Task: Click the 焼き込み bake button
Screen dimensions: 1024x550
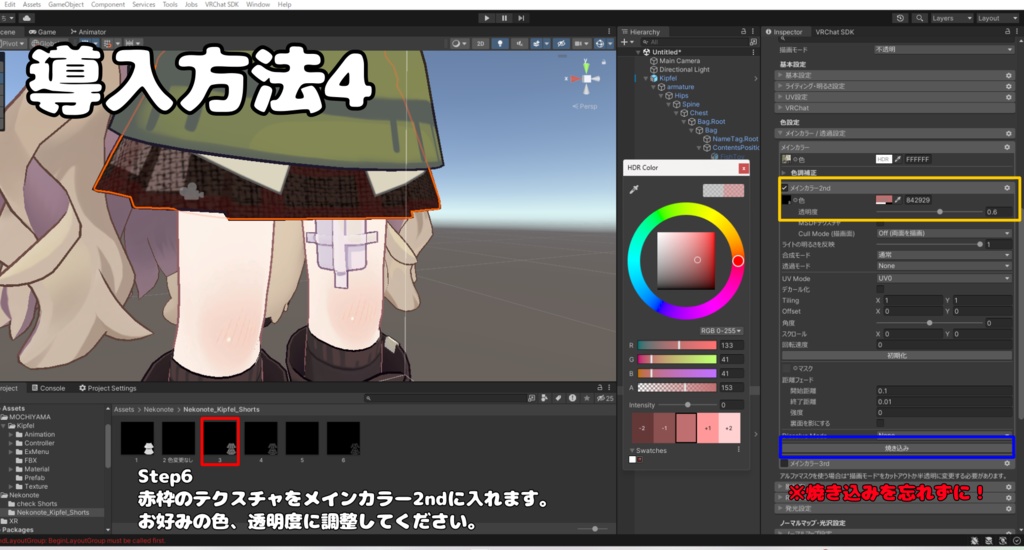Action: pyautogui.click(x=897, y=448)
